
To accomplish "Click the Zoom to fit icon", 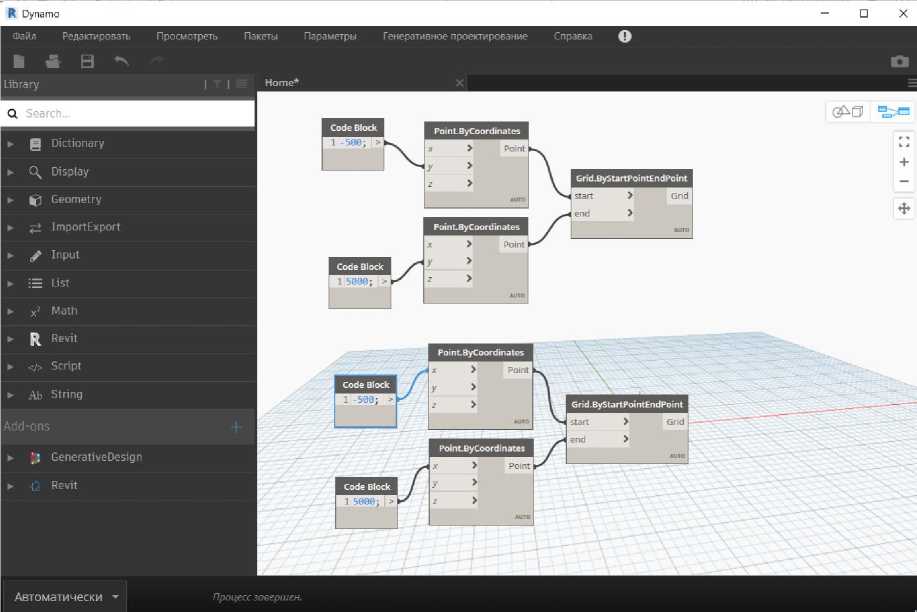I will coord(904,141).
